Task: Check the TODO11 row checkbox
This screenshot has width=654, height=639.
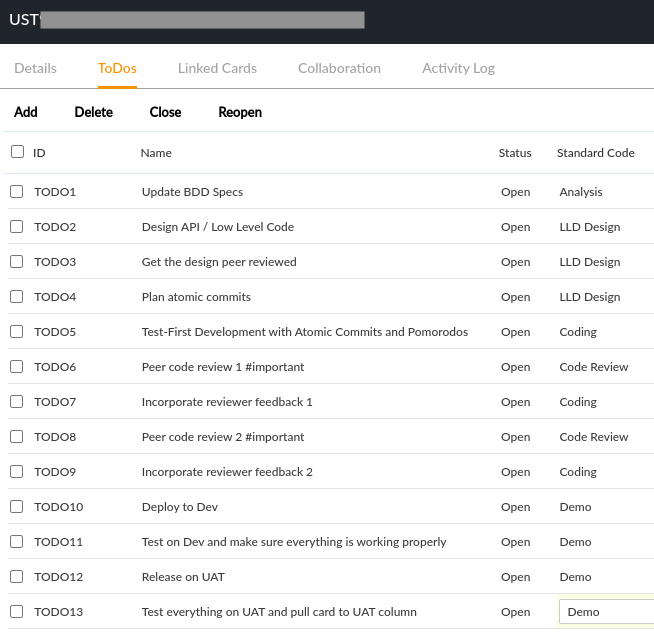Action: [x=17, y=542]
